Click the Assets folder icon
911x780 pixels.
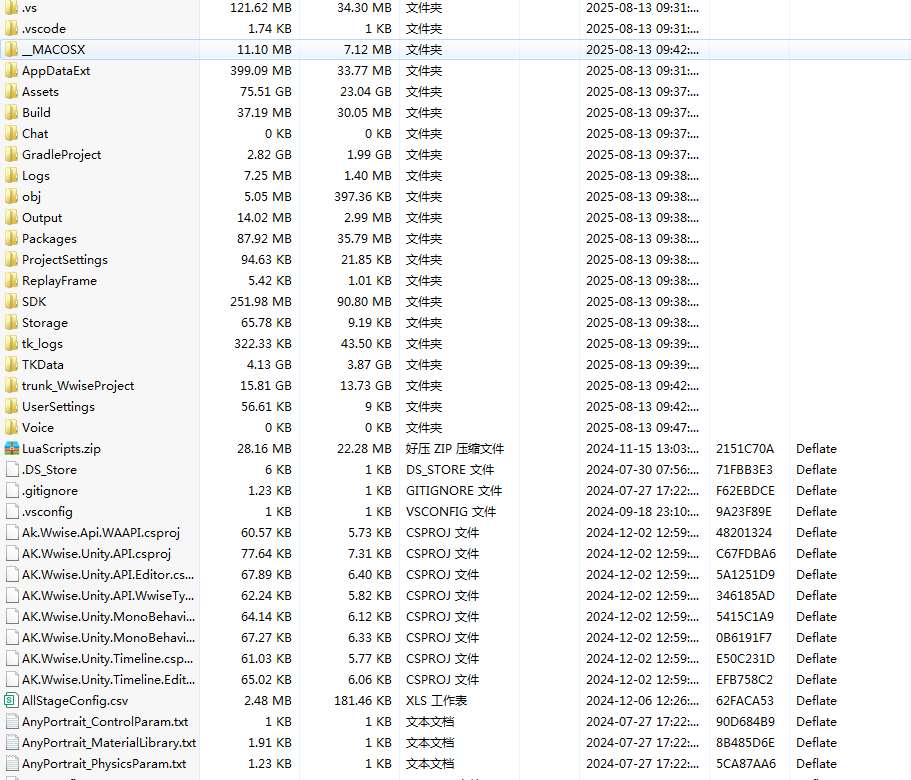click(x=12, y=92)
